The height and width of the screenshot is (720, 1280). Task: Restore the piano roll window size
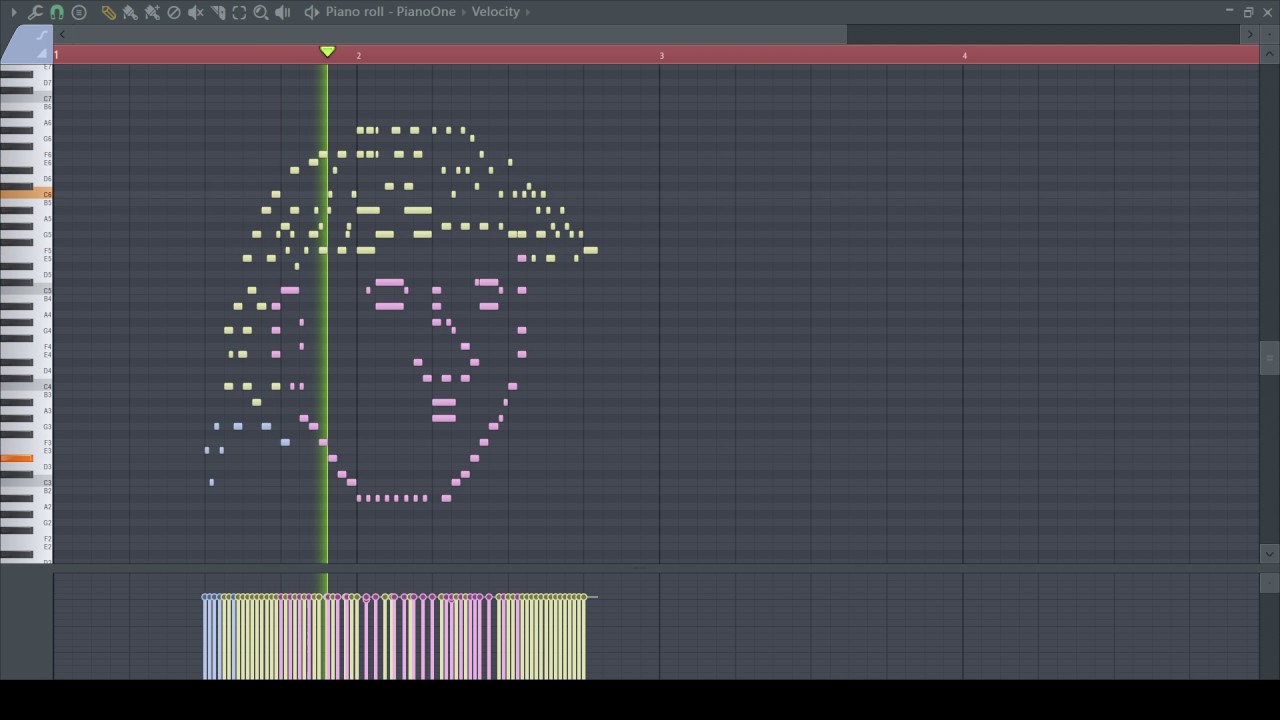coord(1248,12)
